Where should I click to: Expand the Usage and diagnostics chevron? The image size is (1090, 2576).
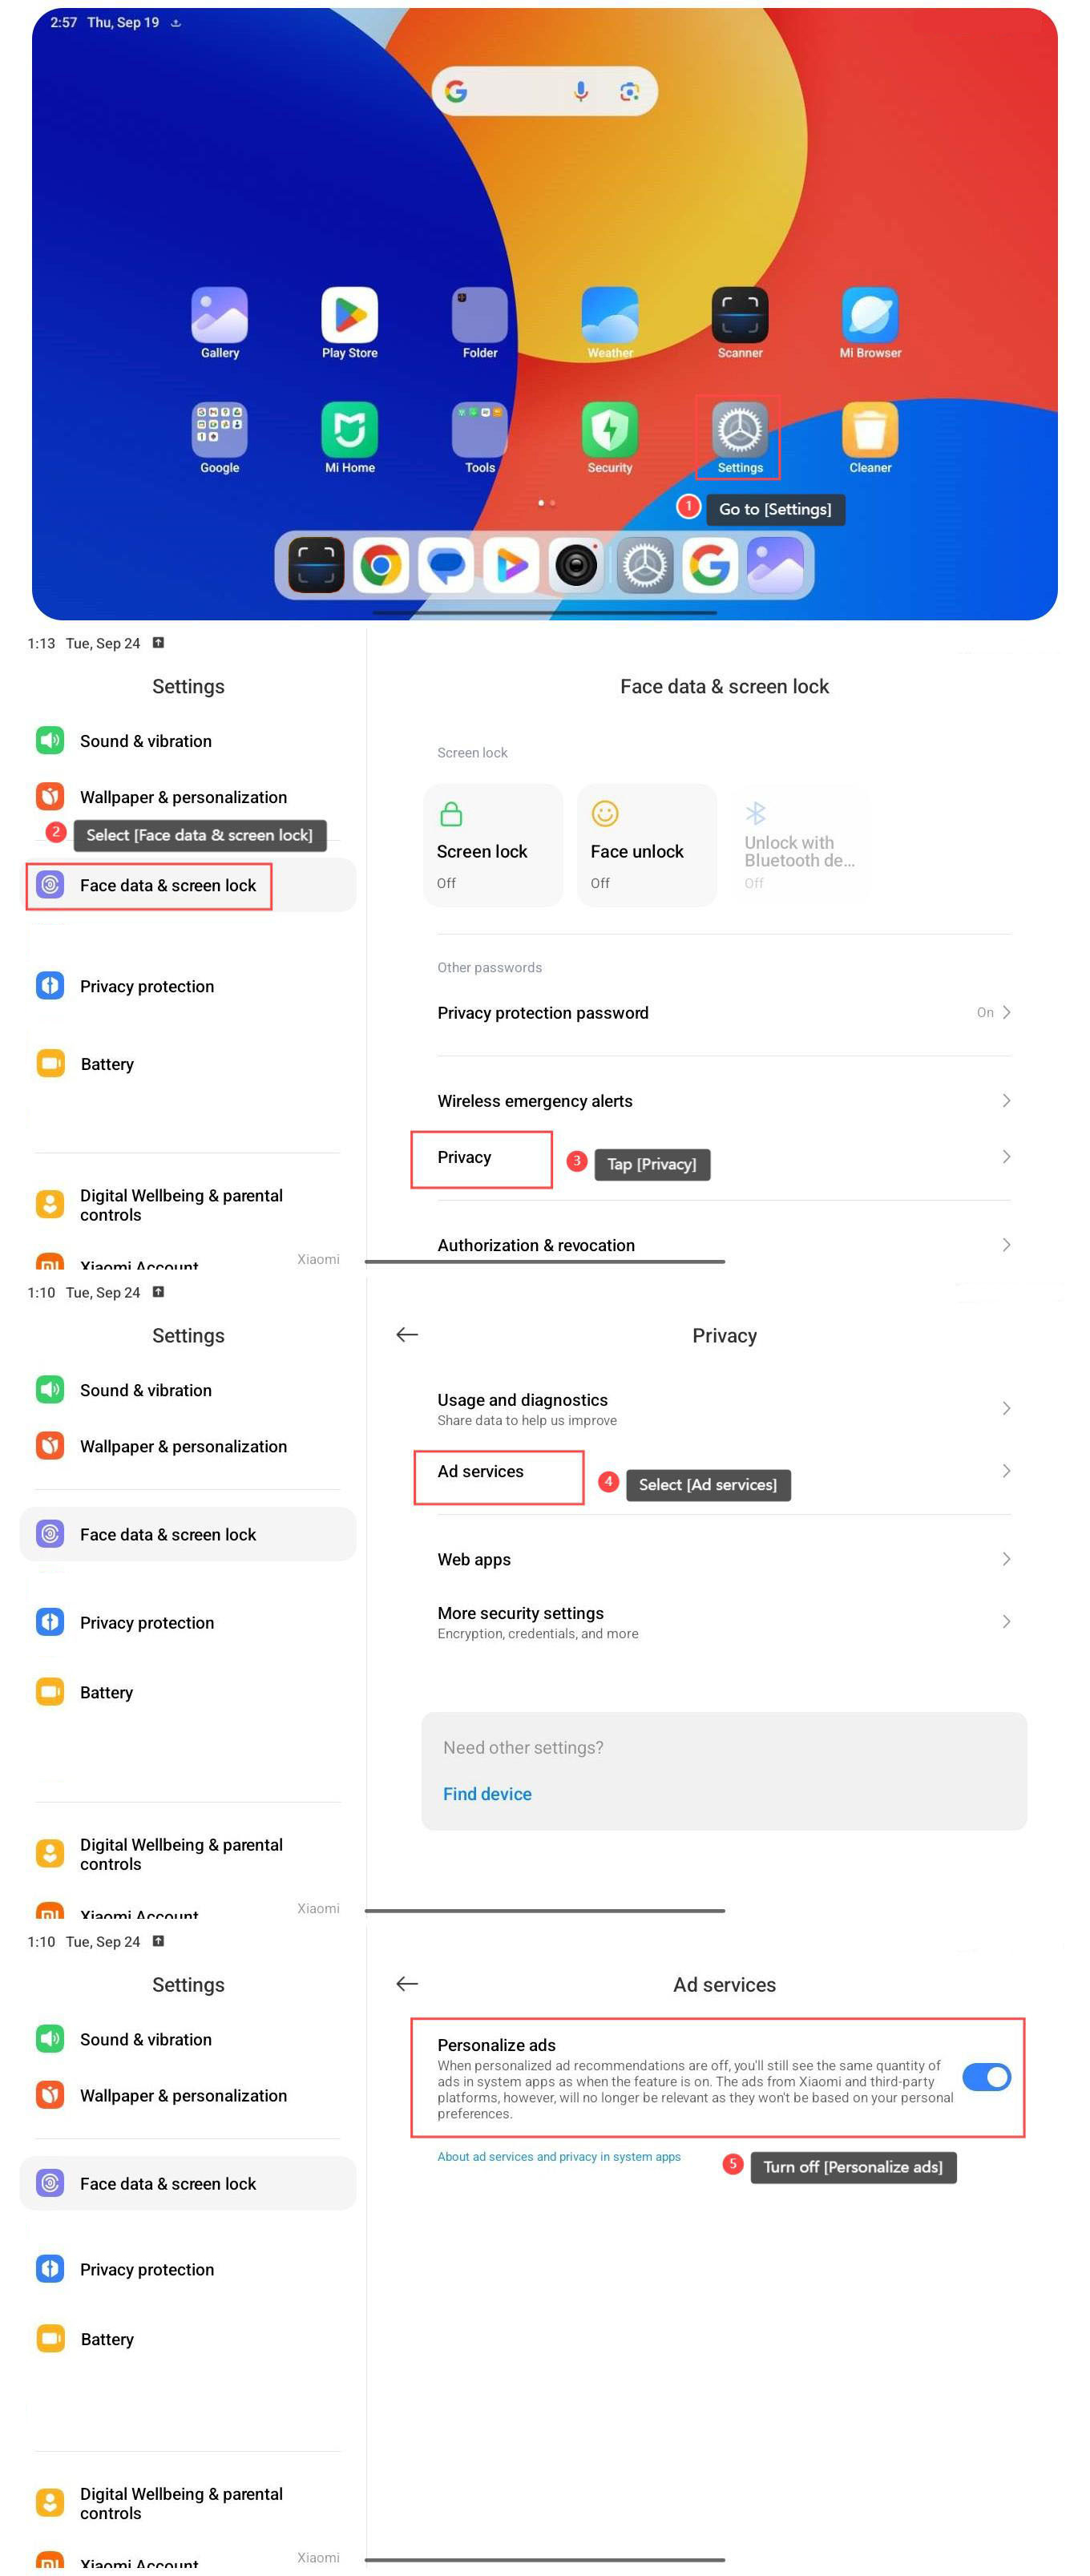pos(1005,1409)
